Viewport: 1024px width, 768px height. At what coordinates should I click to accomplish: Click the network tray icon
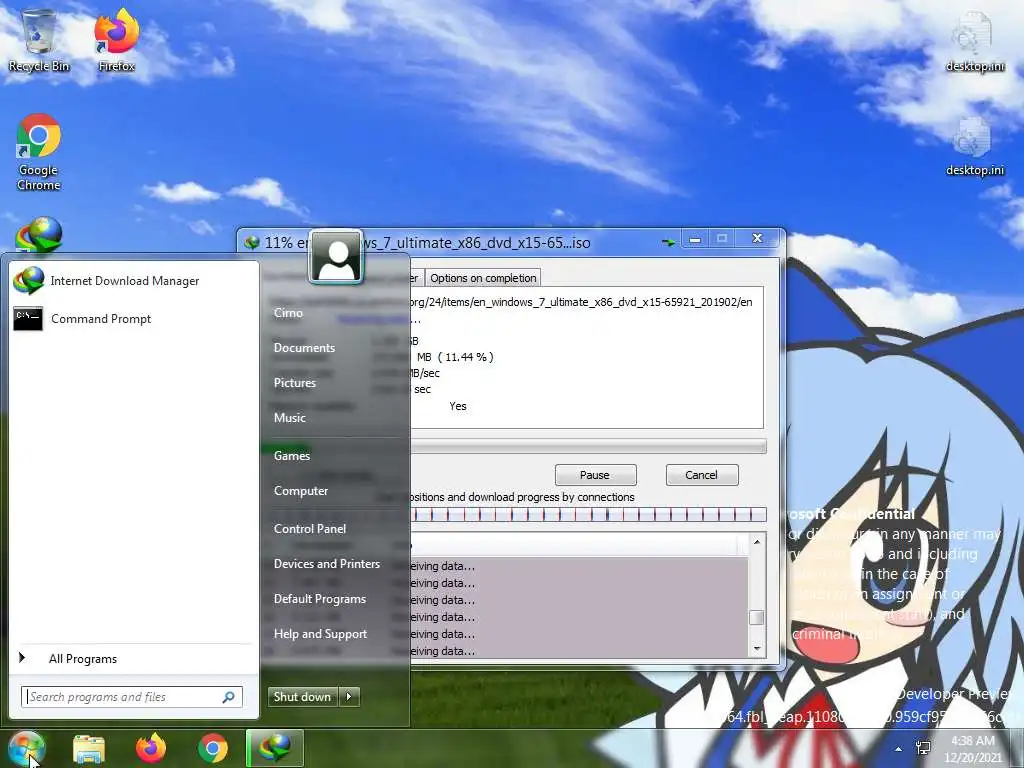pyautogui.click(x=923, y=748)
